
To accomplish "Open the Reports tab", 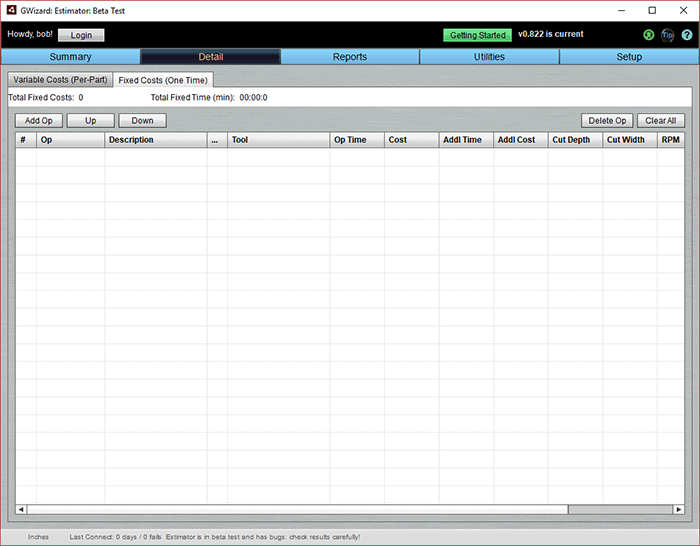I will coord(350,57).
